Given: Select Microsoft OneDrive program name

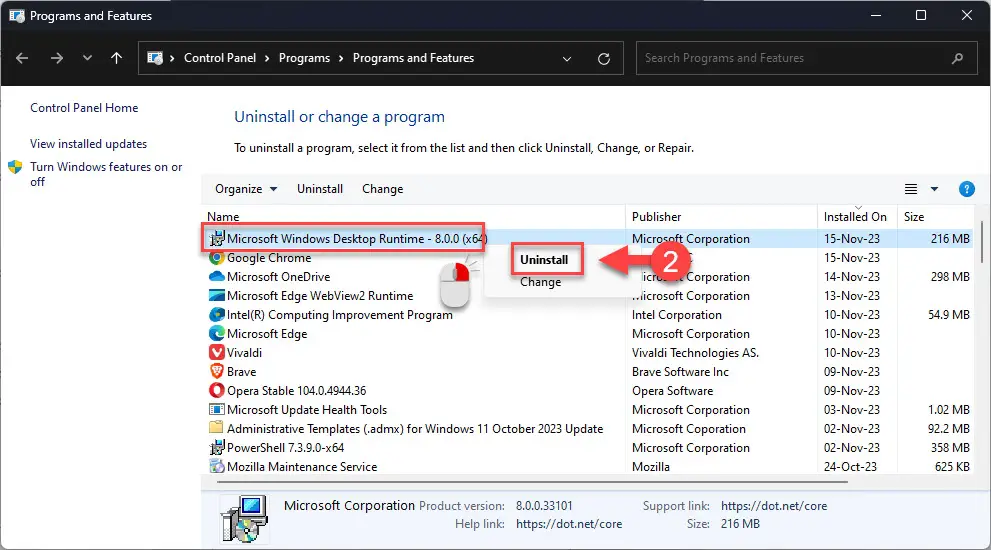Looking at the screenshot, I should (x=279, y=277).
